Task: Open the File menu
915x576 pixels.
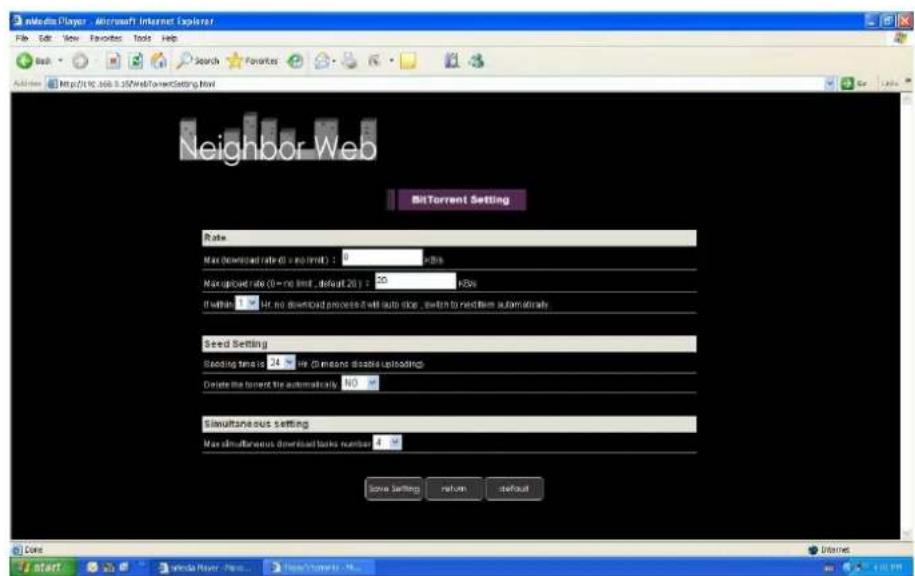Action: click(x=22, y=38)
